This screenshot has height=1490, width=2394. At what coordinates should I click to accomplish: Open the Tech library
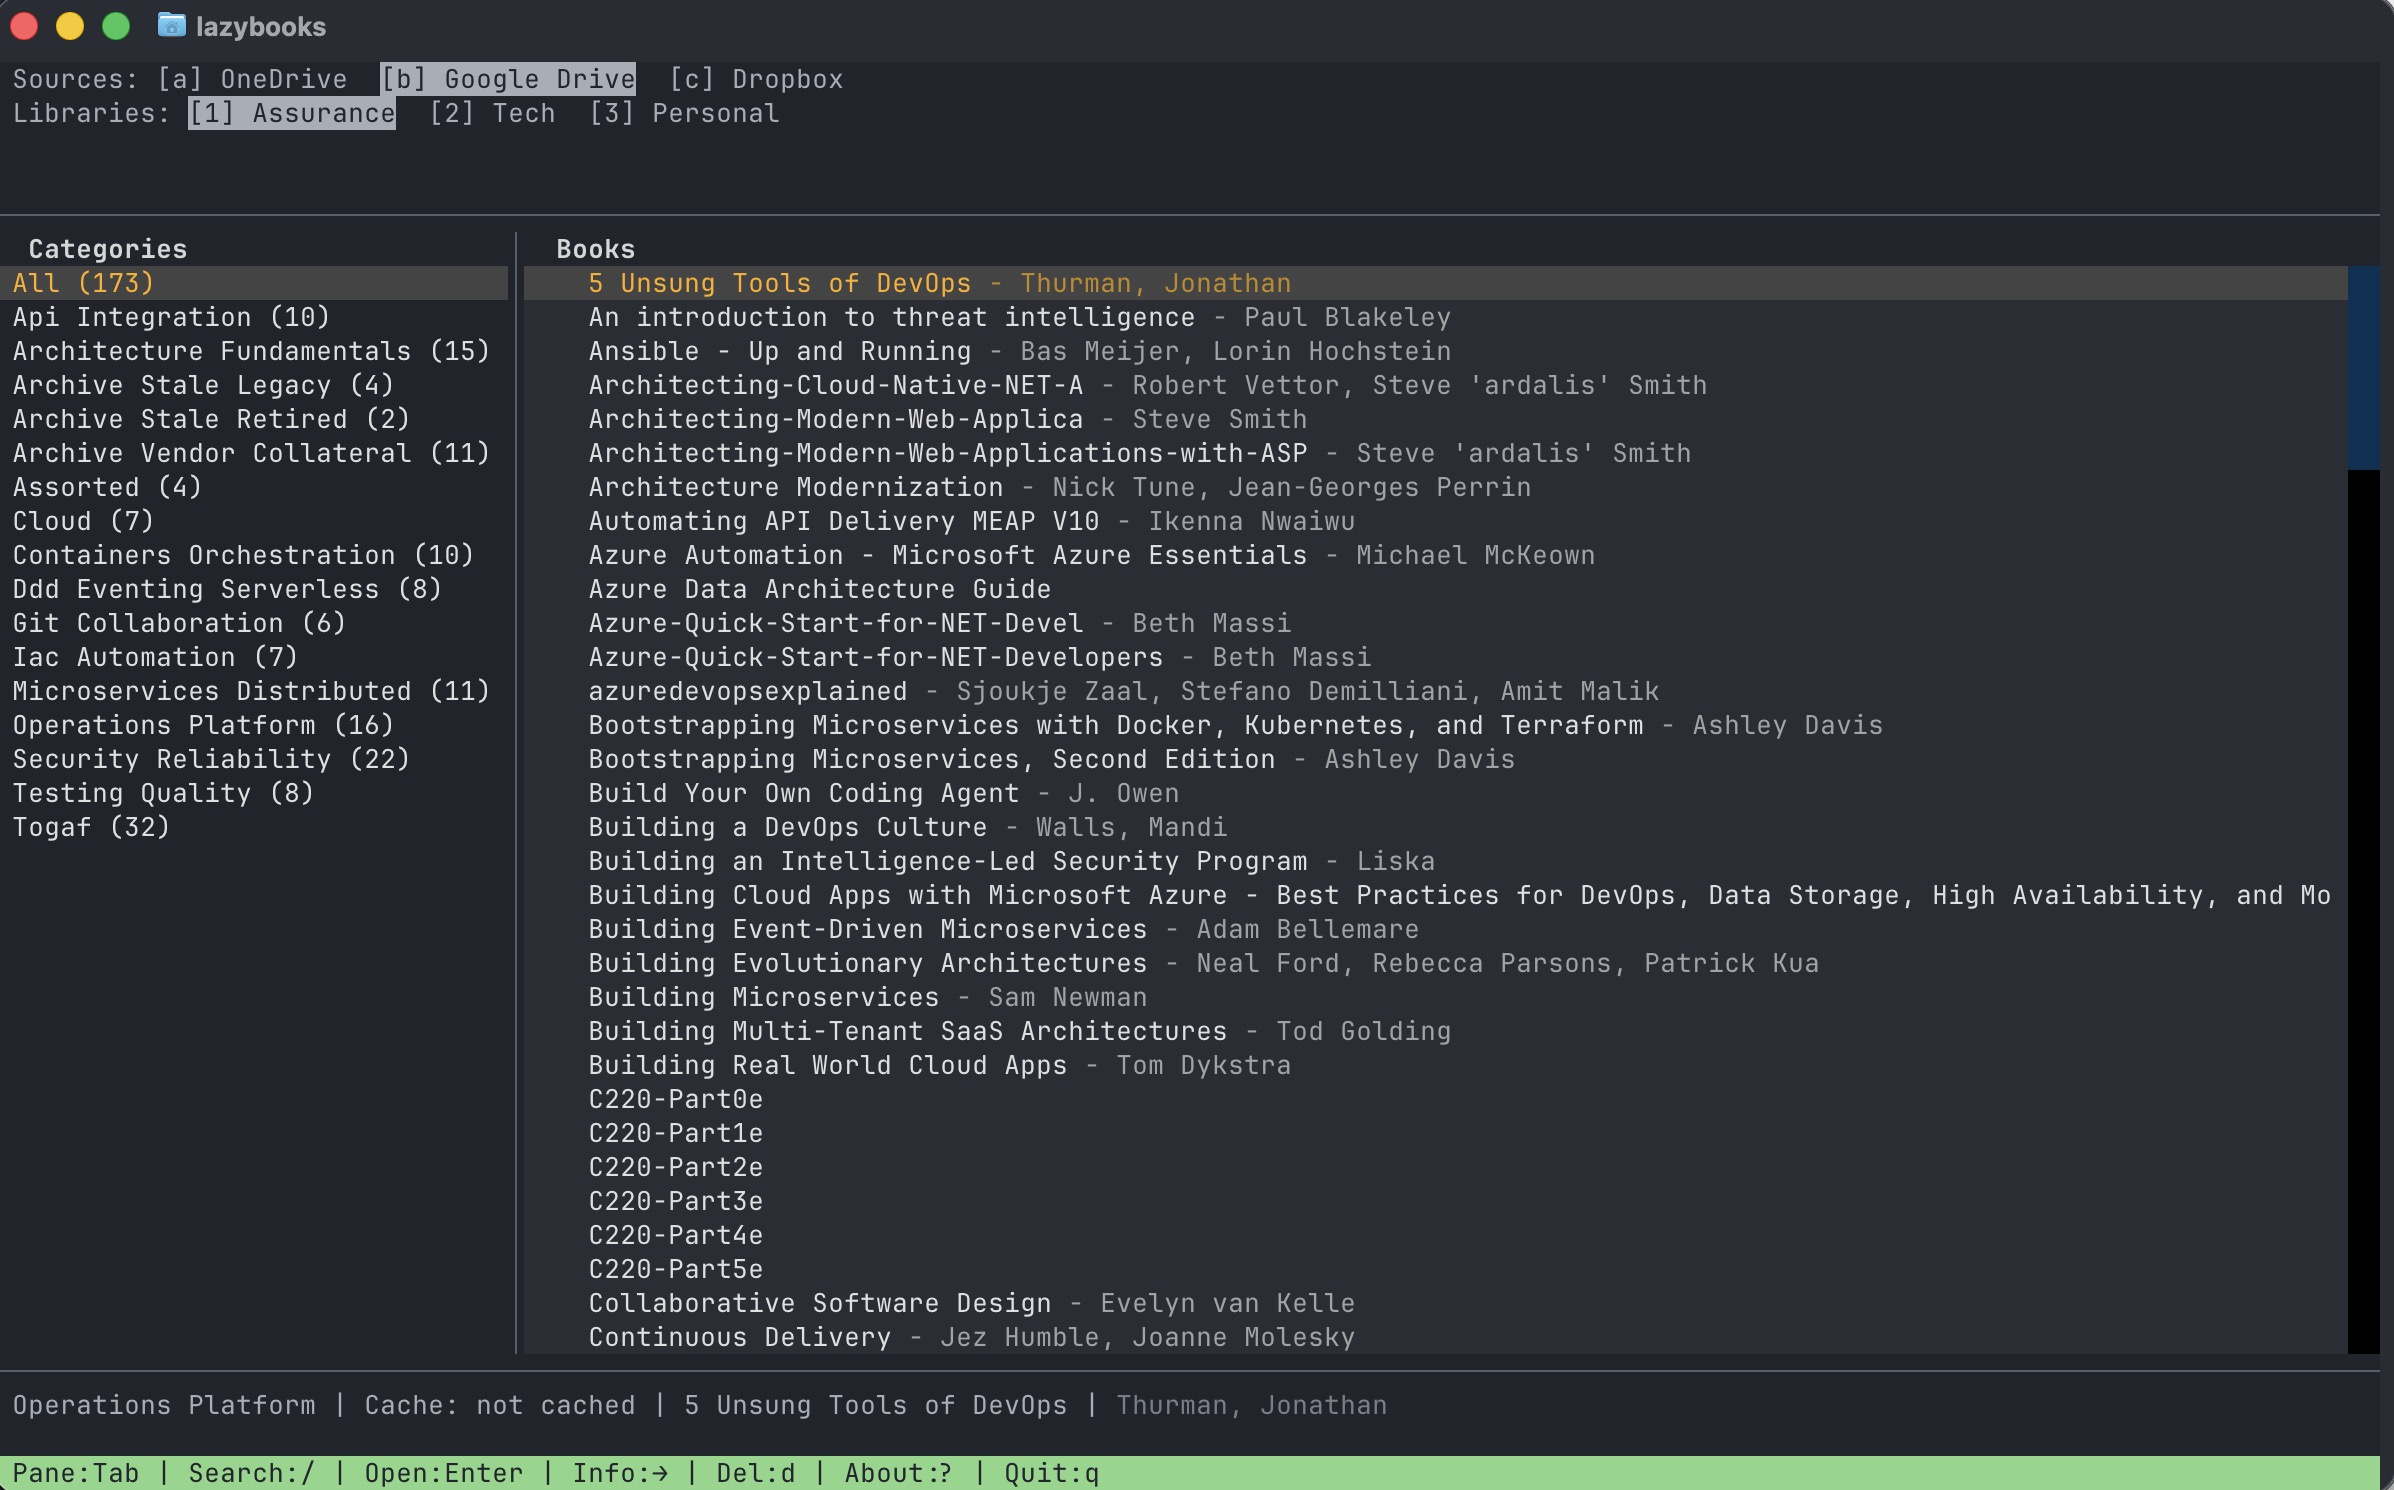pos(492,113)
